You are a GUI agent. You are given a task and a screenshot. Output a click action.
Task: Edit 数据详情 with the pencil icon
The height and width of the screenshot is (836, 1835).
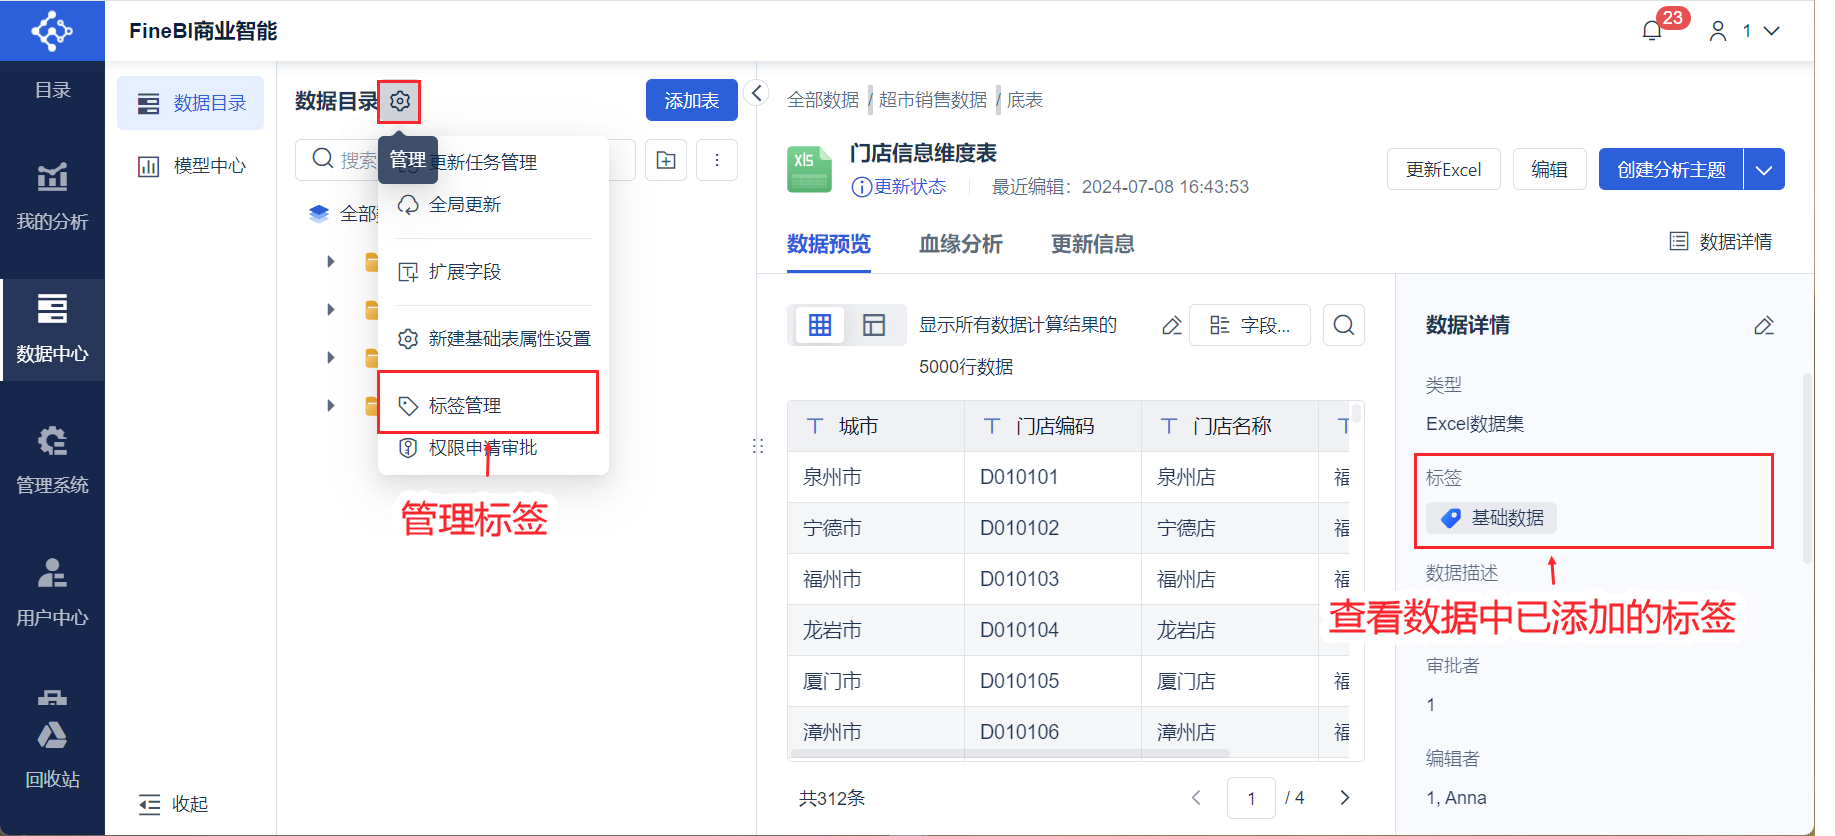click(1764, 326)
